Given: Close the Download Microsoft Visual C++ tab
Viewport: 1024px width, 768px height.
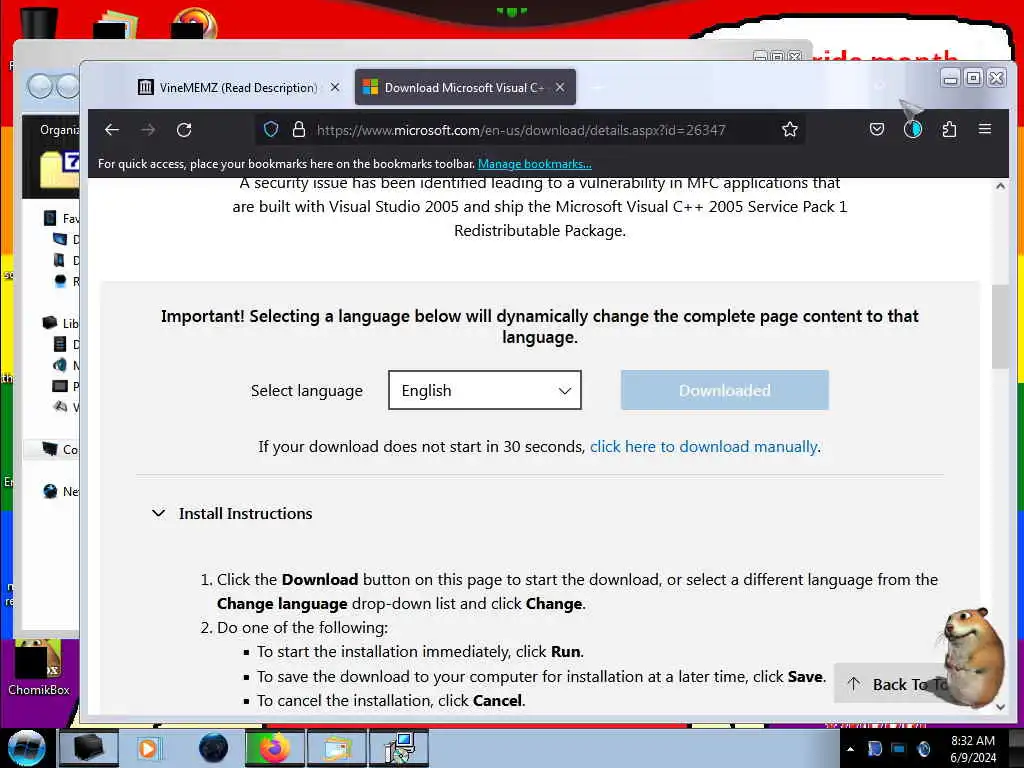Looking at the screenshot, I should click(560, 87).
